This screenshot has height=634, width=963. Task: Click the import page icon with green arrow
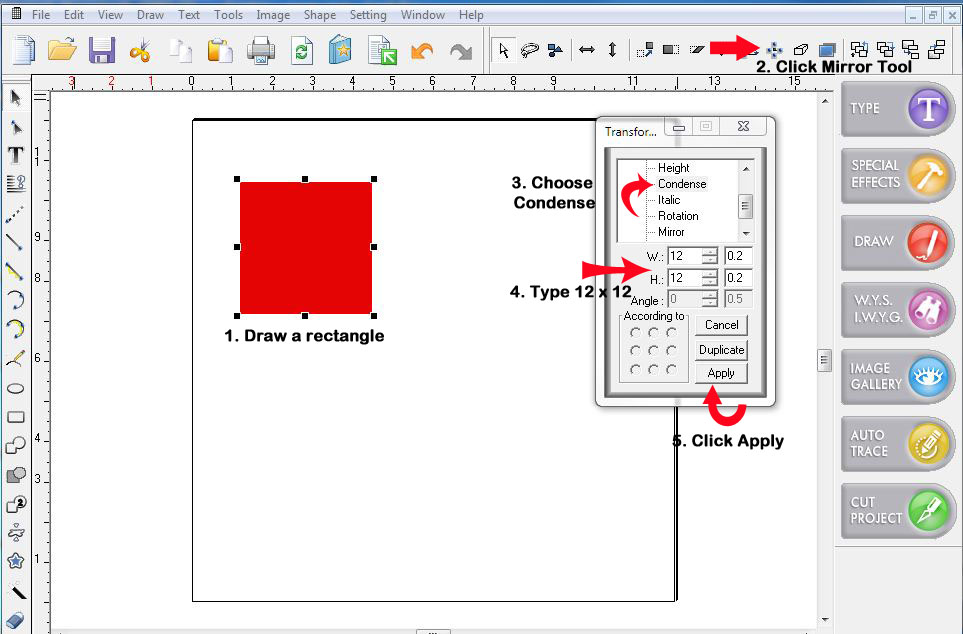383,50
